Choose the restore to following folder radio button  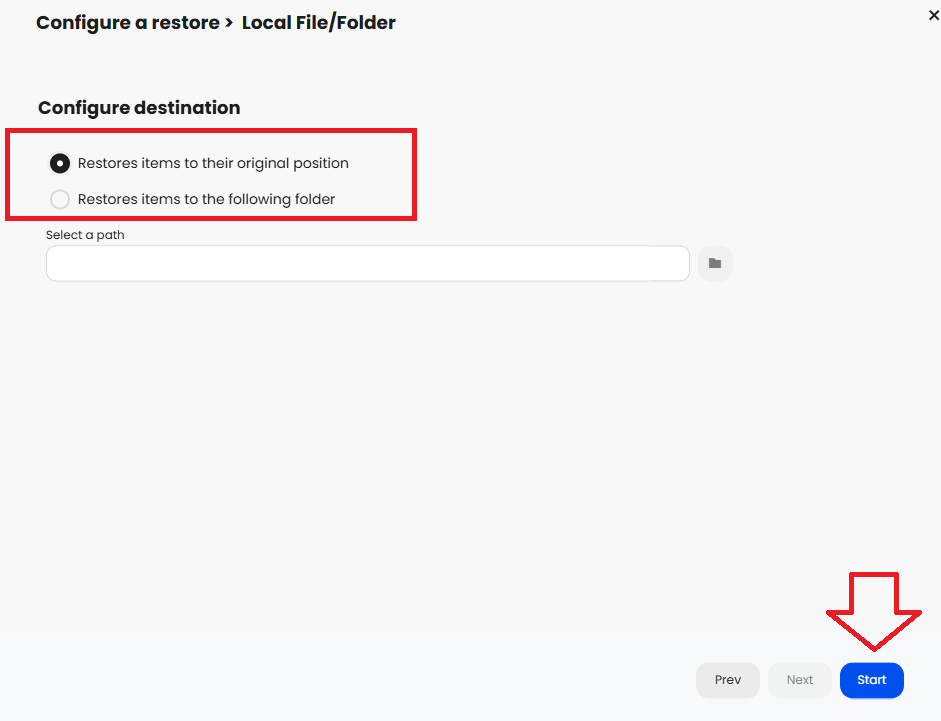60,199
